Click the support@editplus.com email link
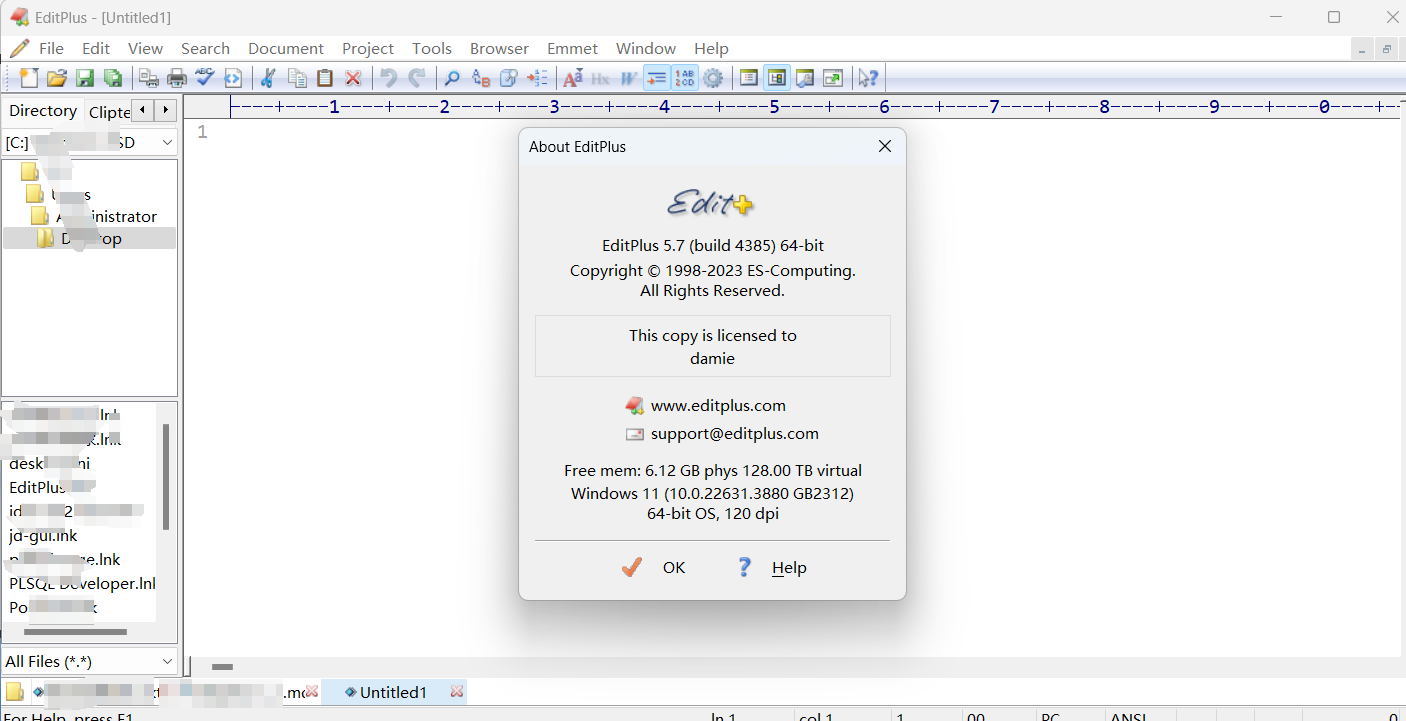Viewport: 1406px width, 721px height. pyautogui.click(x=735, y=433)
